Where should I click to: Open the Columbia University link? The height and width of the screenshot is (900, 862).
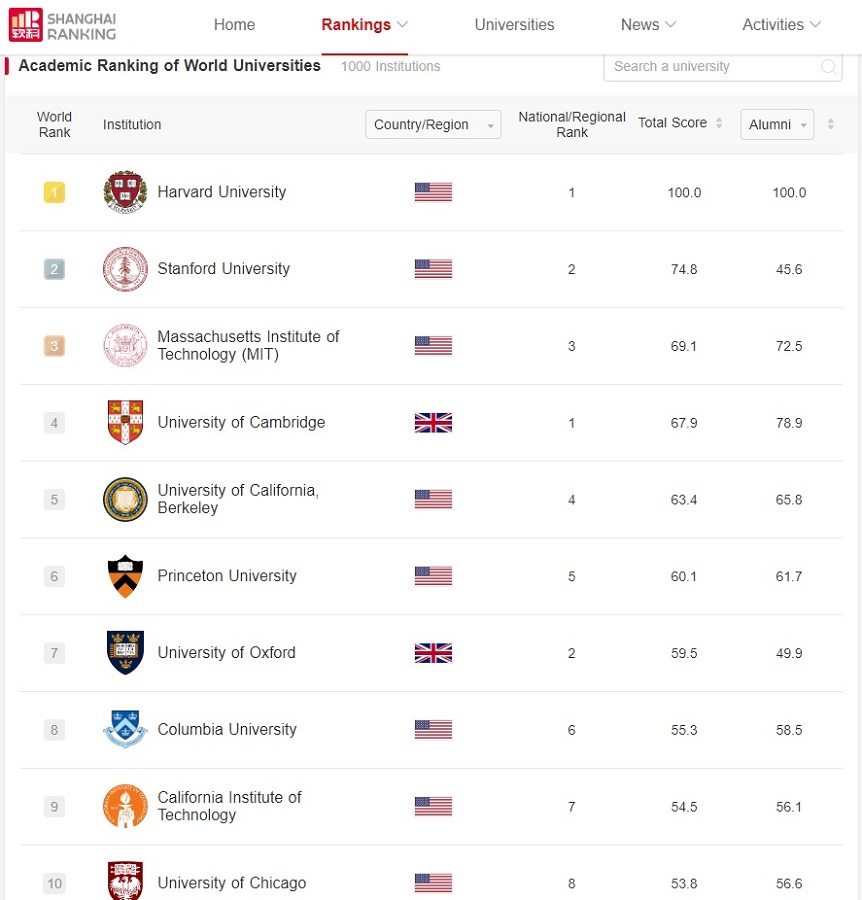pyautogui.click(x=227, y=730)
